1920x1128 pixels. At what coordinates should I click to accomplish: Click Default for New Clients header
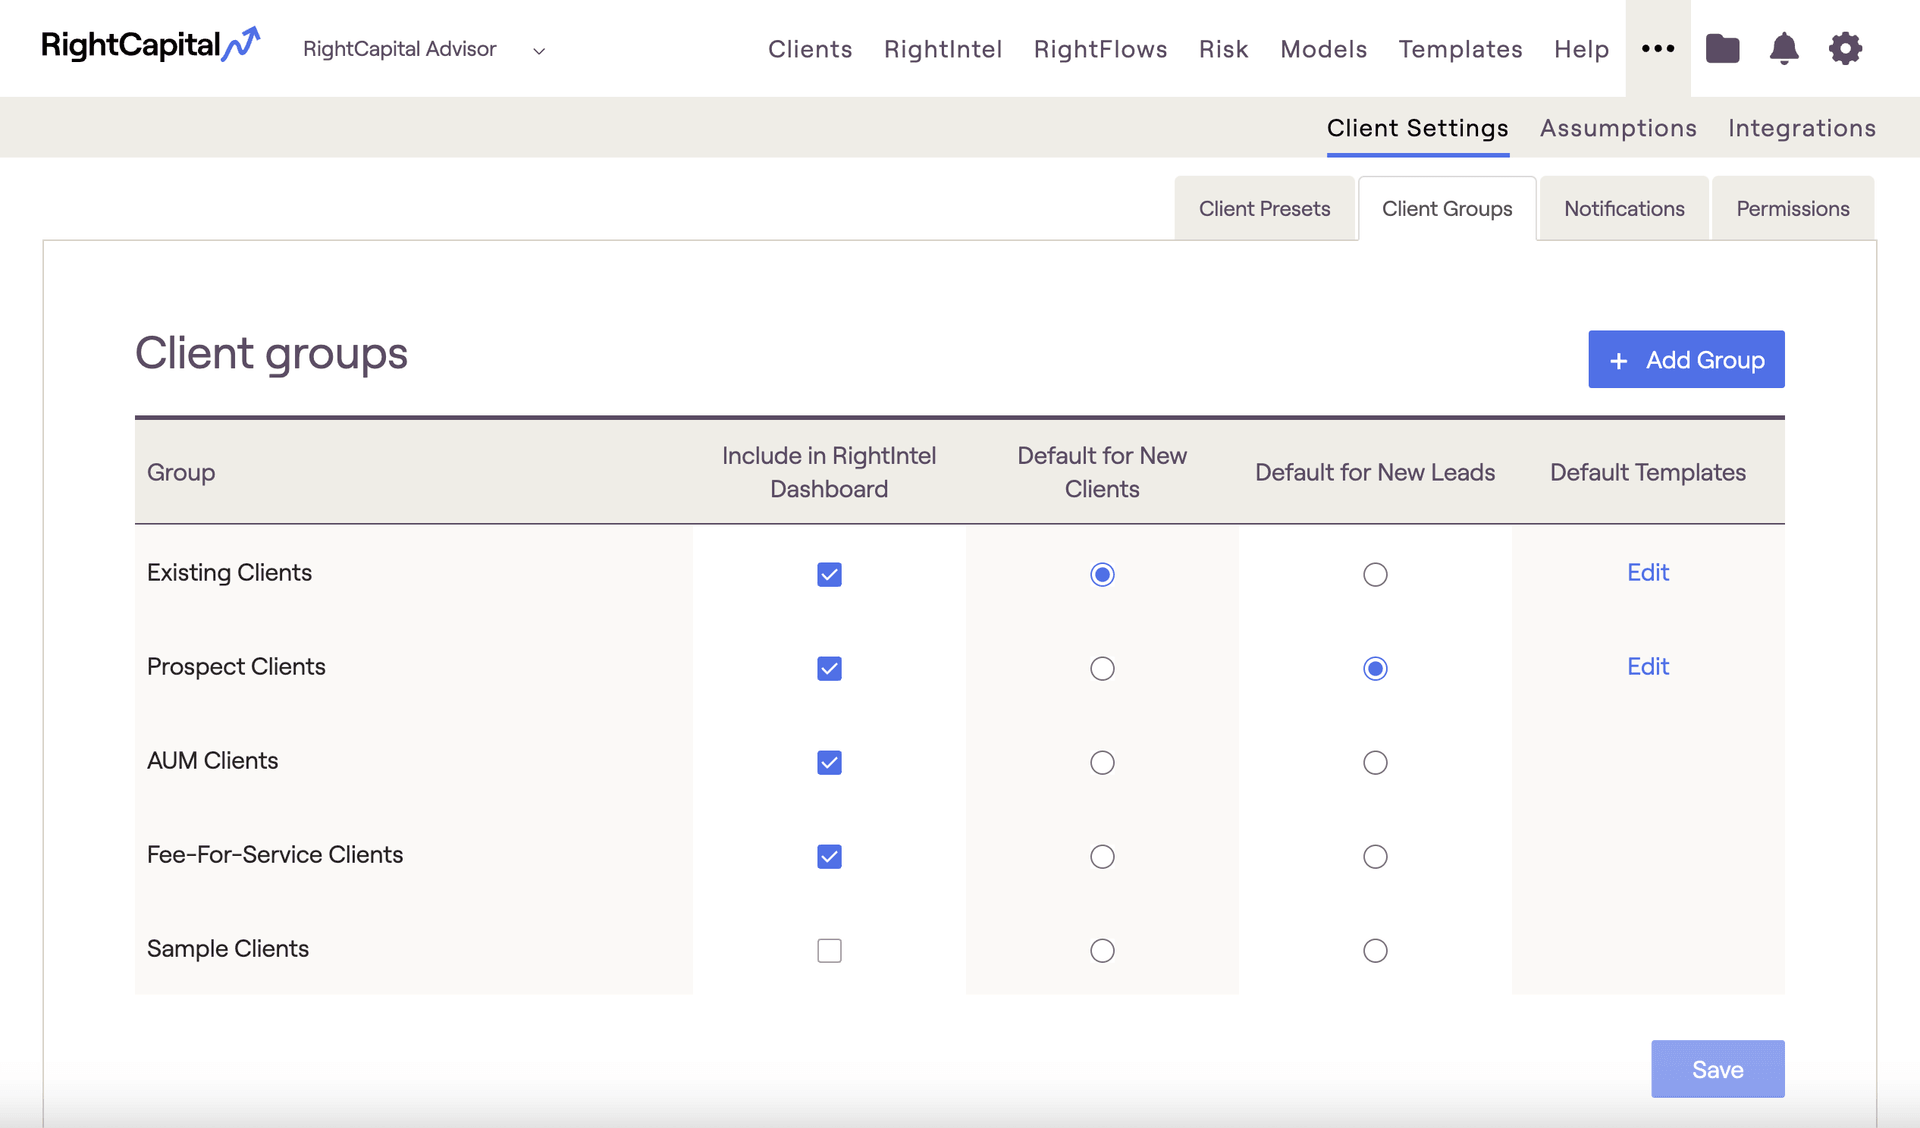click(1102, 472)
